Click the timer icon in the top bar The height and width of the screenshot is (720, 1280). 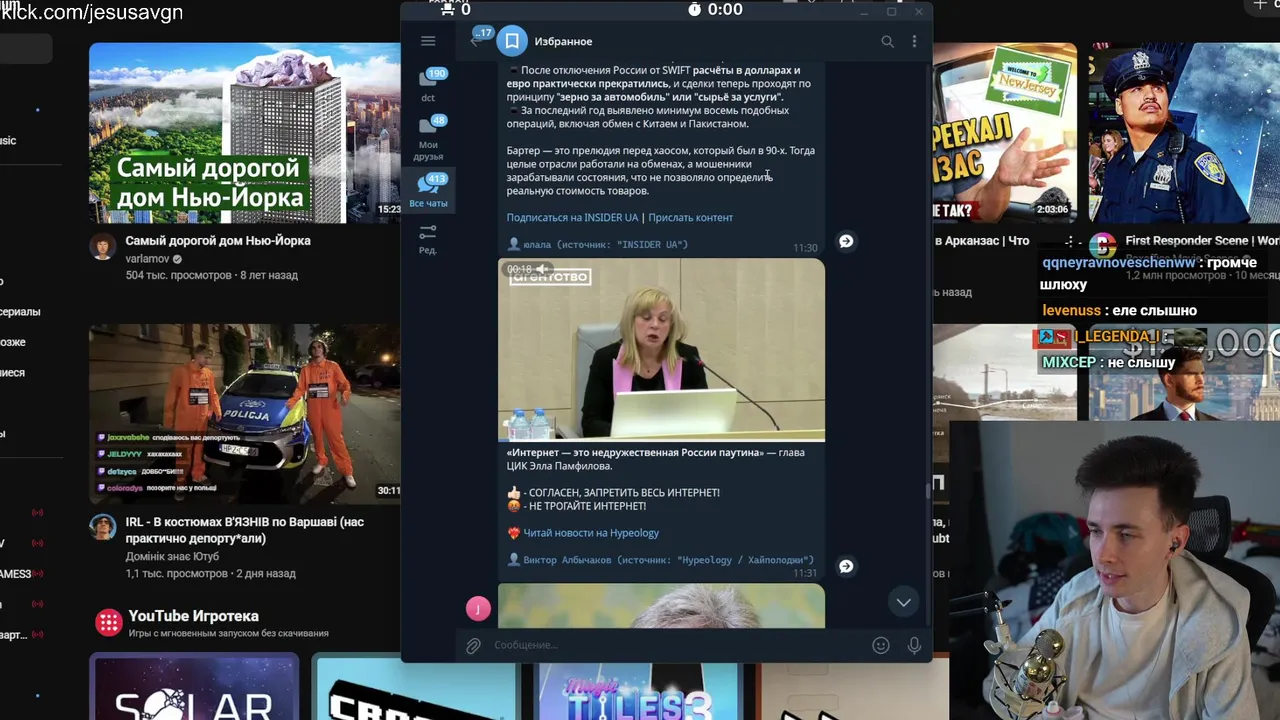(x=695, y=10)
